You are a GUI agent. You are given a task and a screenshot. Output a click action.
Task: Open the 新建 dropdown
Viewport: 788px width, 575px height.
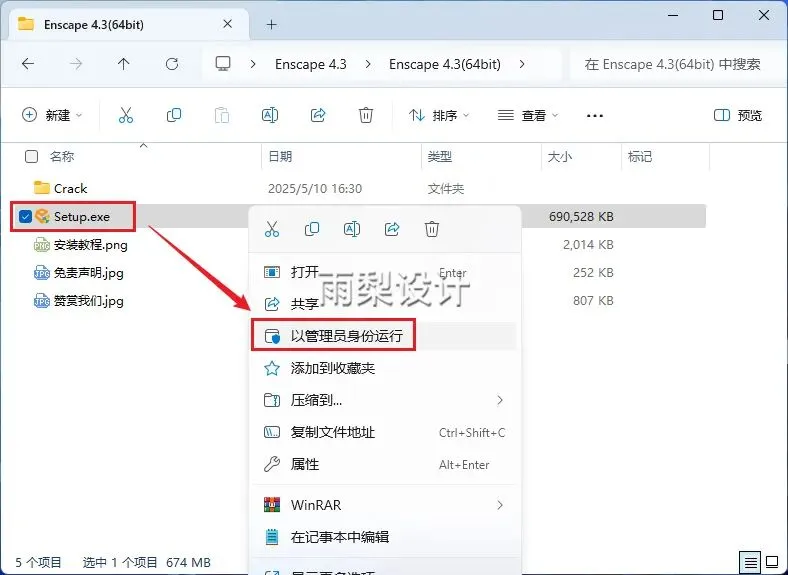(52, 116)
